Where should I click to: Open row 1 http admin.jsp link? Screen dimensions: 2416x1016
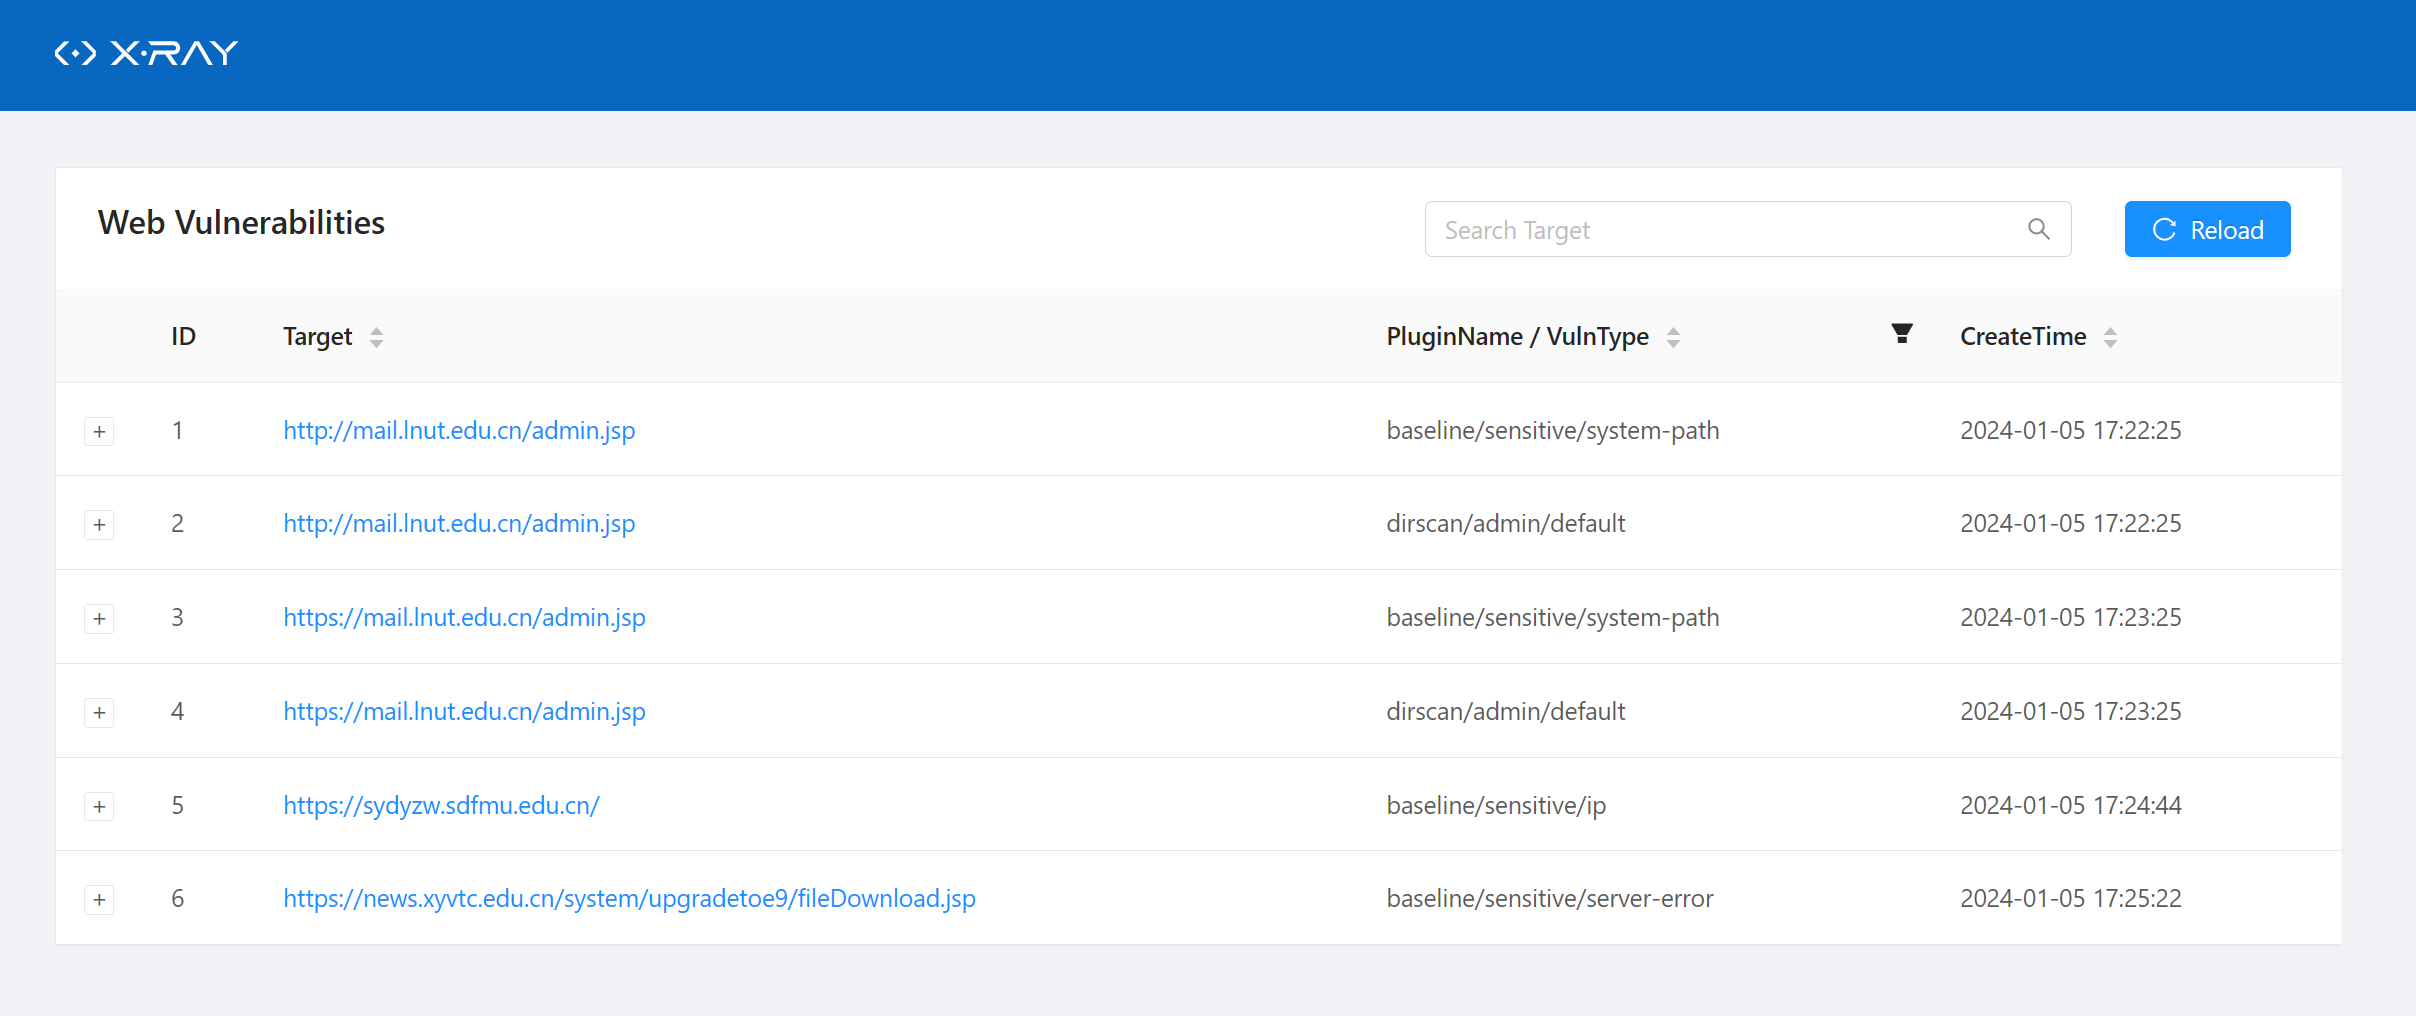tap(459, 431)
